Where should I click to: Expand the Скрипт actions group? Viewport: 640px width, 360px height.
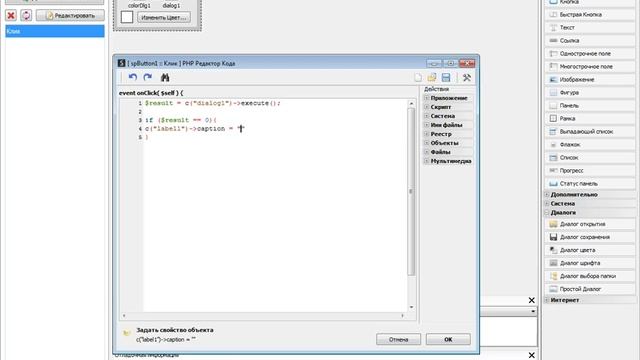coord(427,107)
